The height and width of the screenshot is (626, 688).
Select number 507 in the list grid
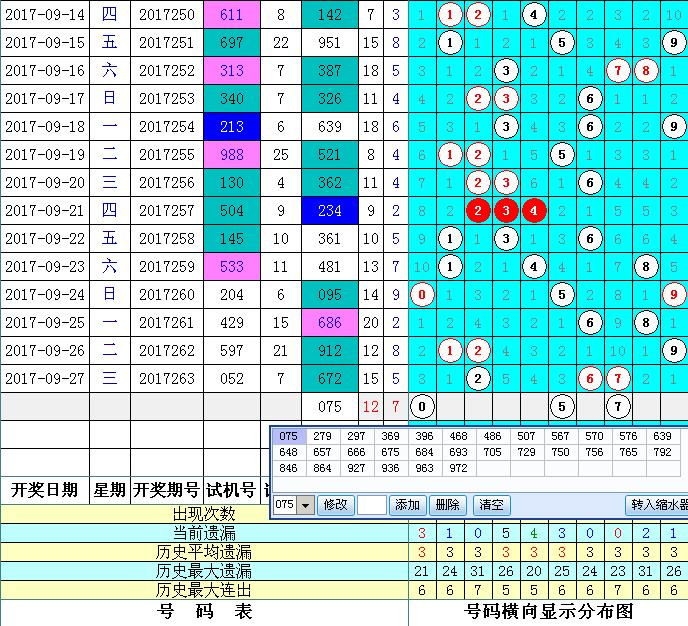[526, 436]
